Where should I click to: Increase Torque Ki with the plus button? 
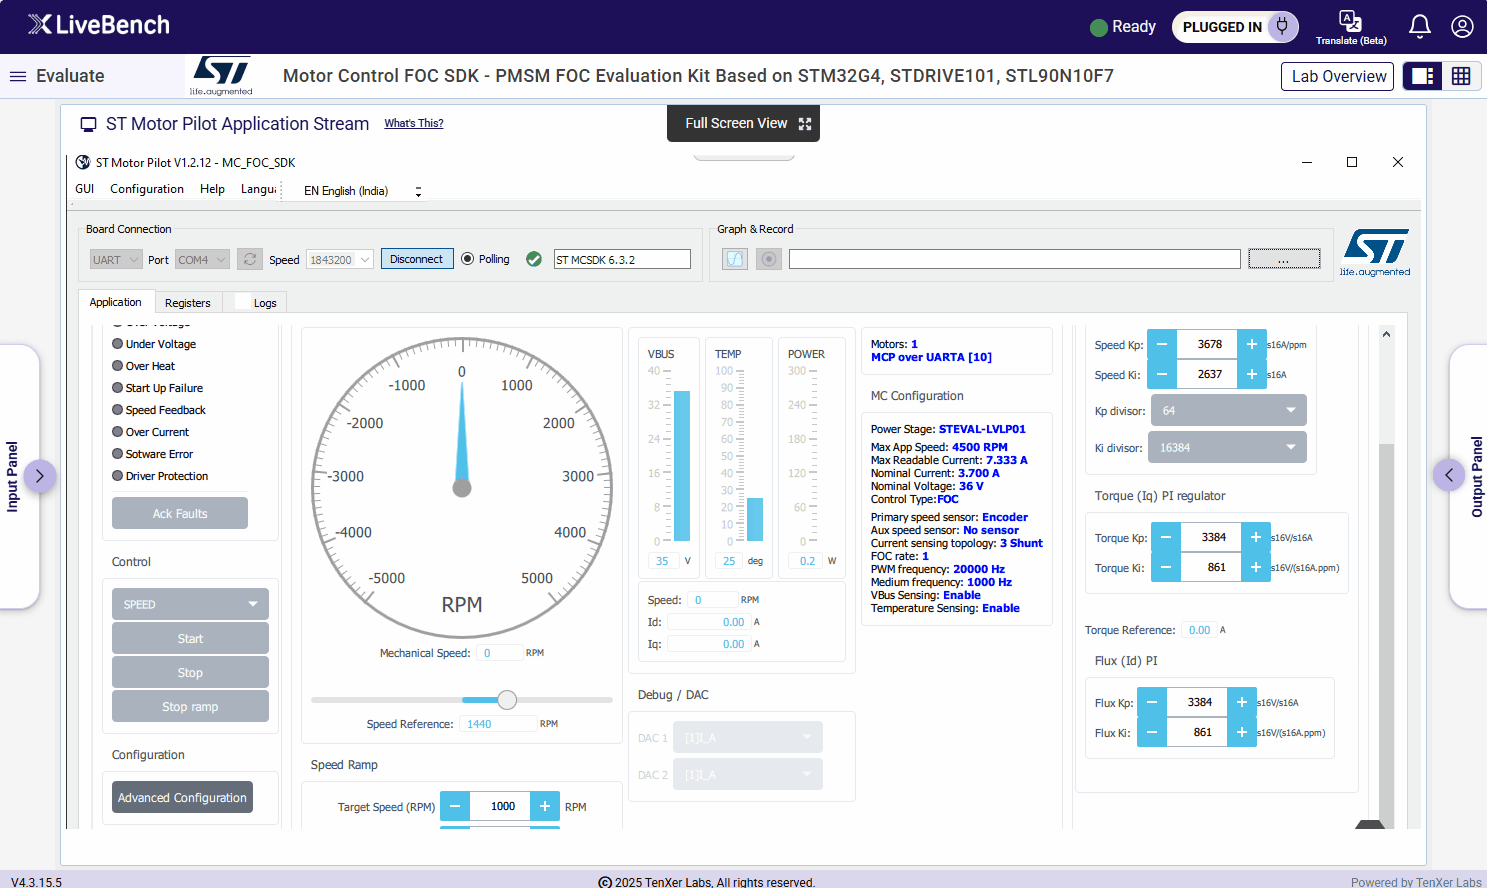(x=1256, y=567)
